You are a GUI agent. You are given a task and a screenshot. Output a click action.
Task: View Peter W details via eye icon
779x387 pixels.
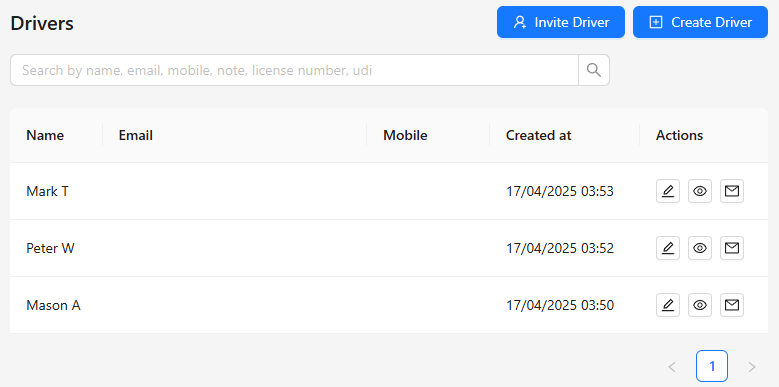point(700,248)
